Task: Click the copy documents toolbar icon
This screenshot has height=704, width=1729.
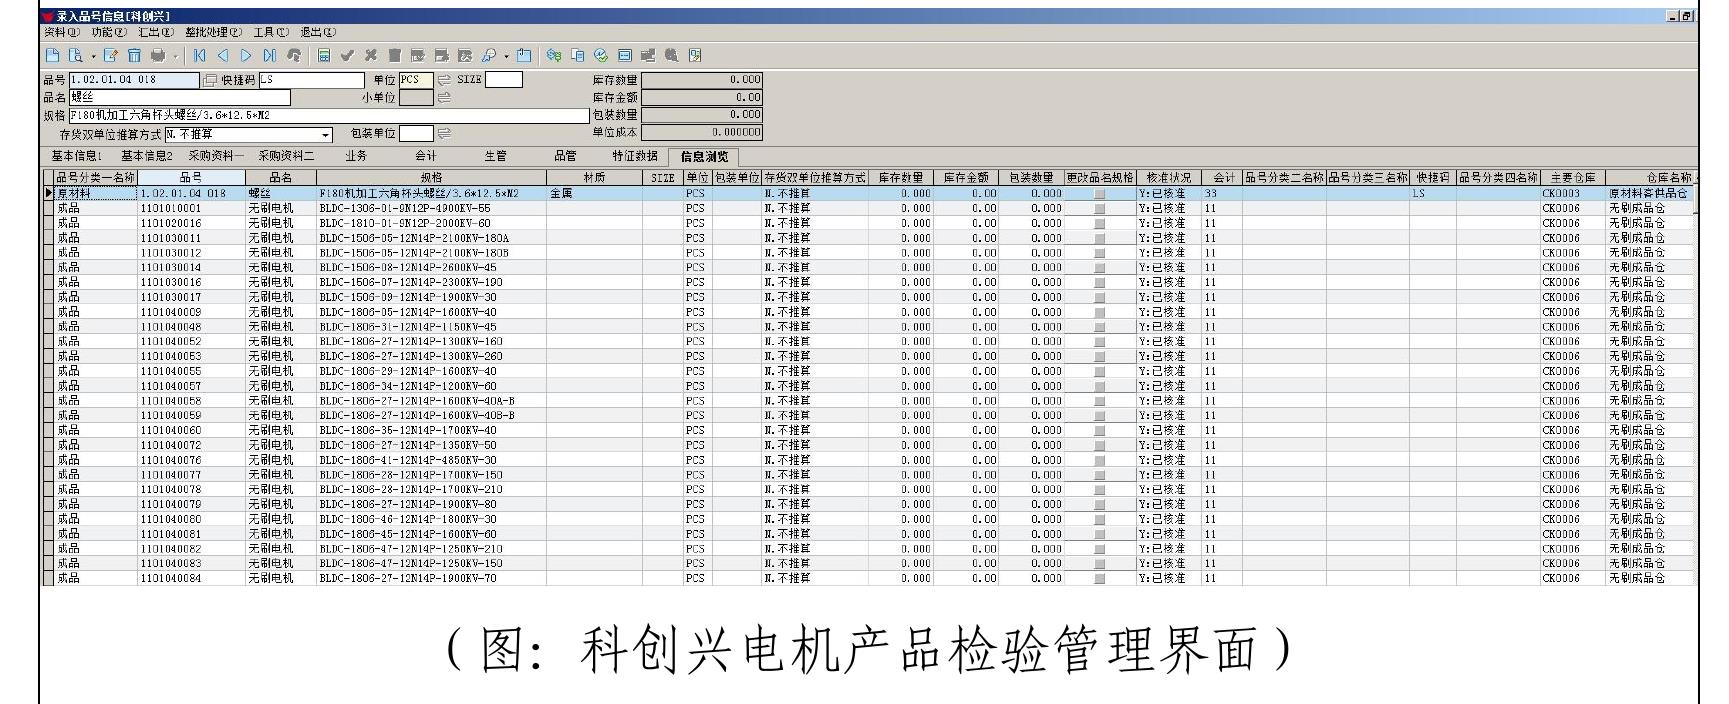Action: 577,55
